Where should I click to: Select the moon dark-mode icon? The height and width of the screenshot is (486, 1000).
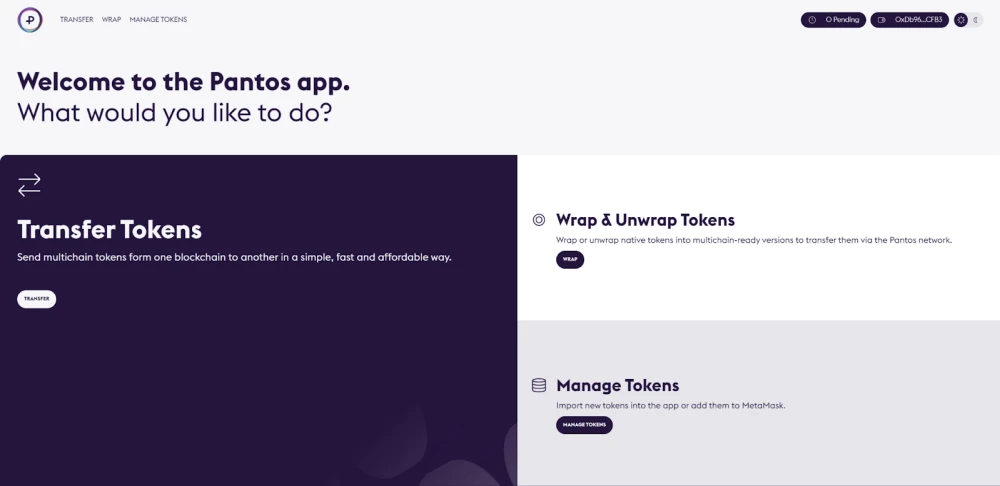(976, 20)
